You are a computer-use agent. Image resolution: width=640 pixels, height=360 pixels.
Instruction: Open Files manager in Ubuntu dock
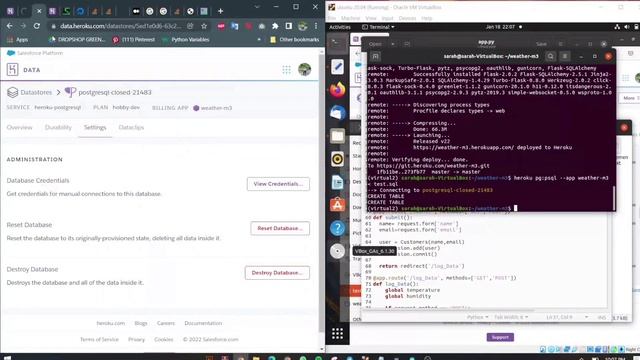(338, 136)
